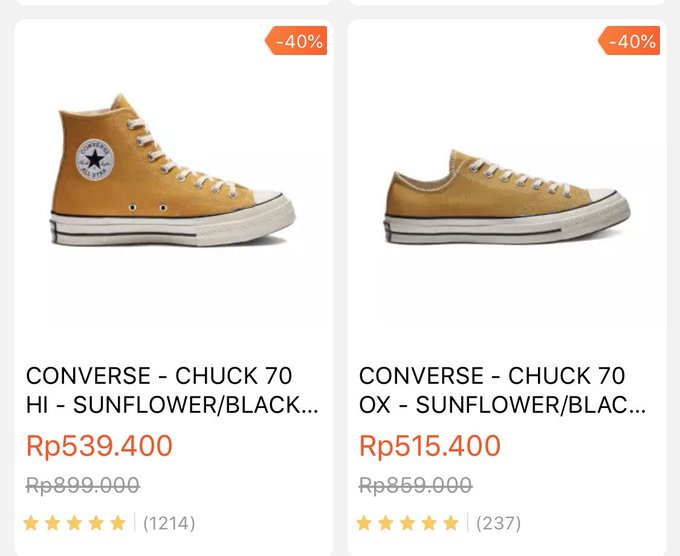Click the first star of Chuck 70 OX rating
The image size is (680, 556).
point(364,523)
